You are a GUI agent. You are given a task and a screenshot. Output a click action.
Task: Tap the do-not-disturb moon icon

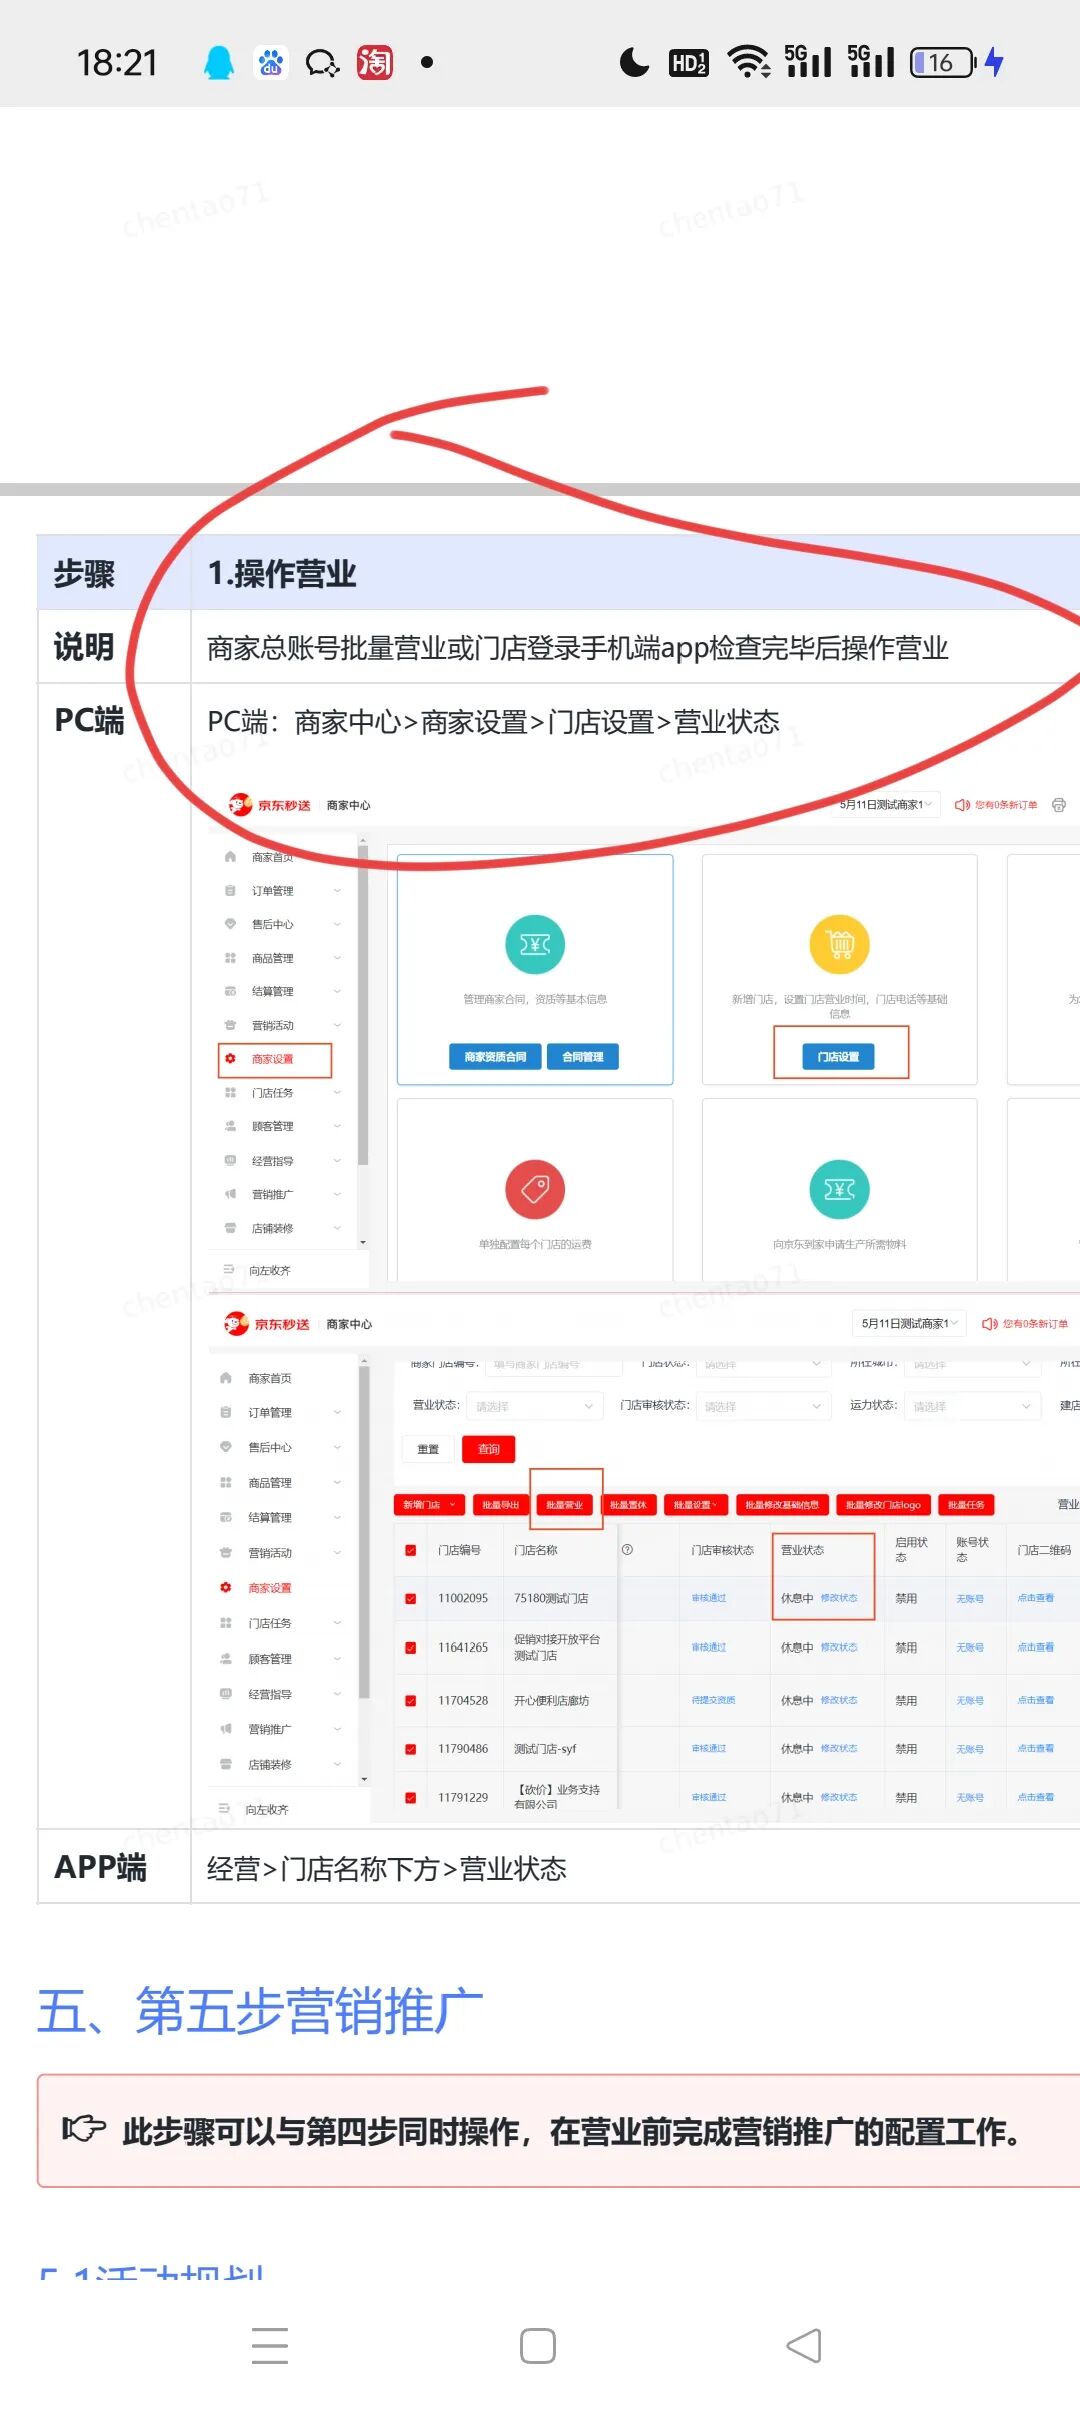[x=634, y=63]
